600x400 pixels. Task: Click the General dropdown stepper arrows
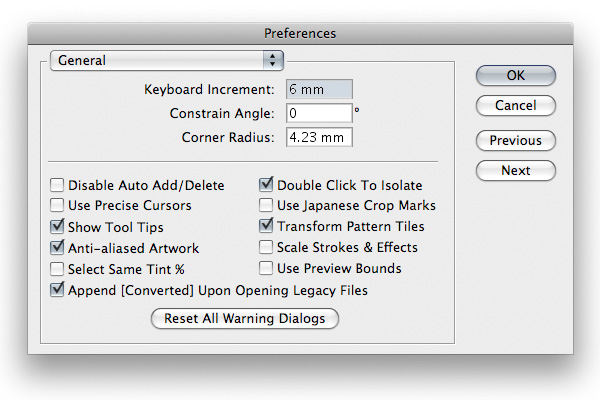pos(273,60)
